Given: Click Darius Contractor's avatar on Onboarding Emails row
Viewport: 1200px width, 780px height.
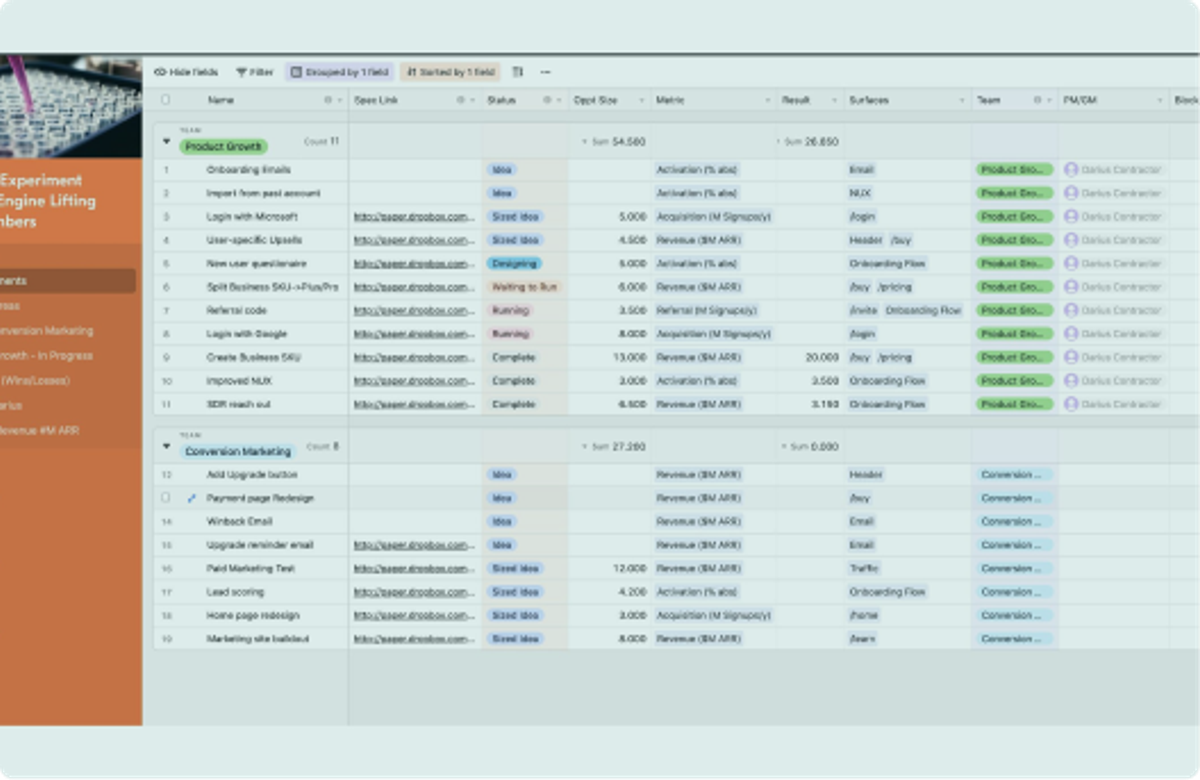Looking at the screenshot, I should point(1071,169).
